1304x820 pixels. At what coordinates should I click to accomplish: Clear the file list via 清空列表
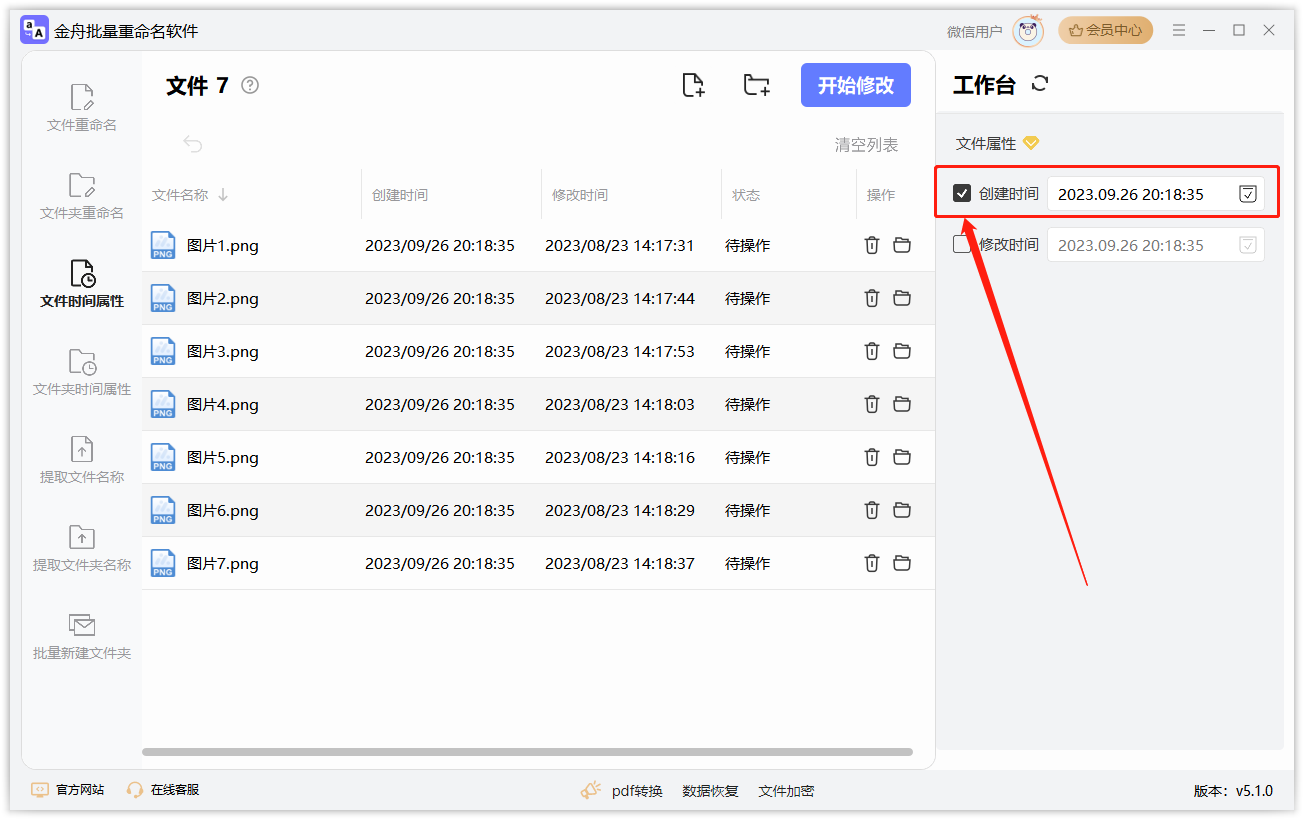(864, 144)
